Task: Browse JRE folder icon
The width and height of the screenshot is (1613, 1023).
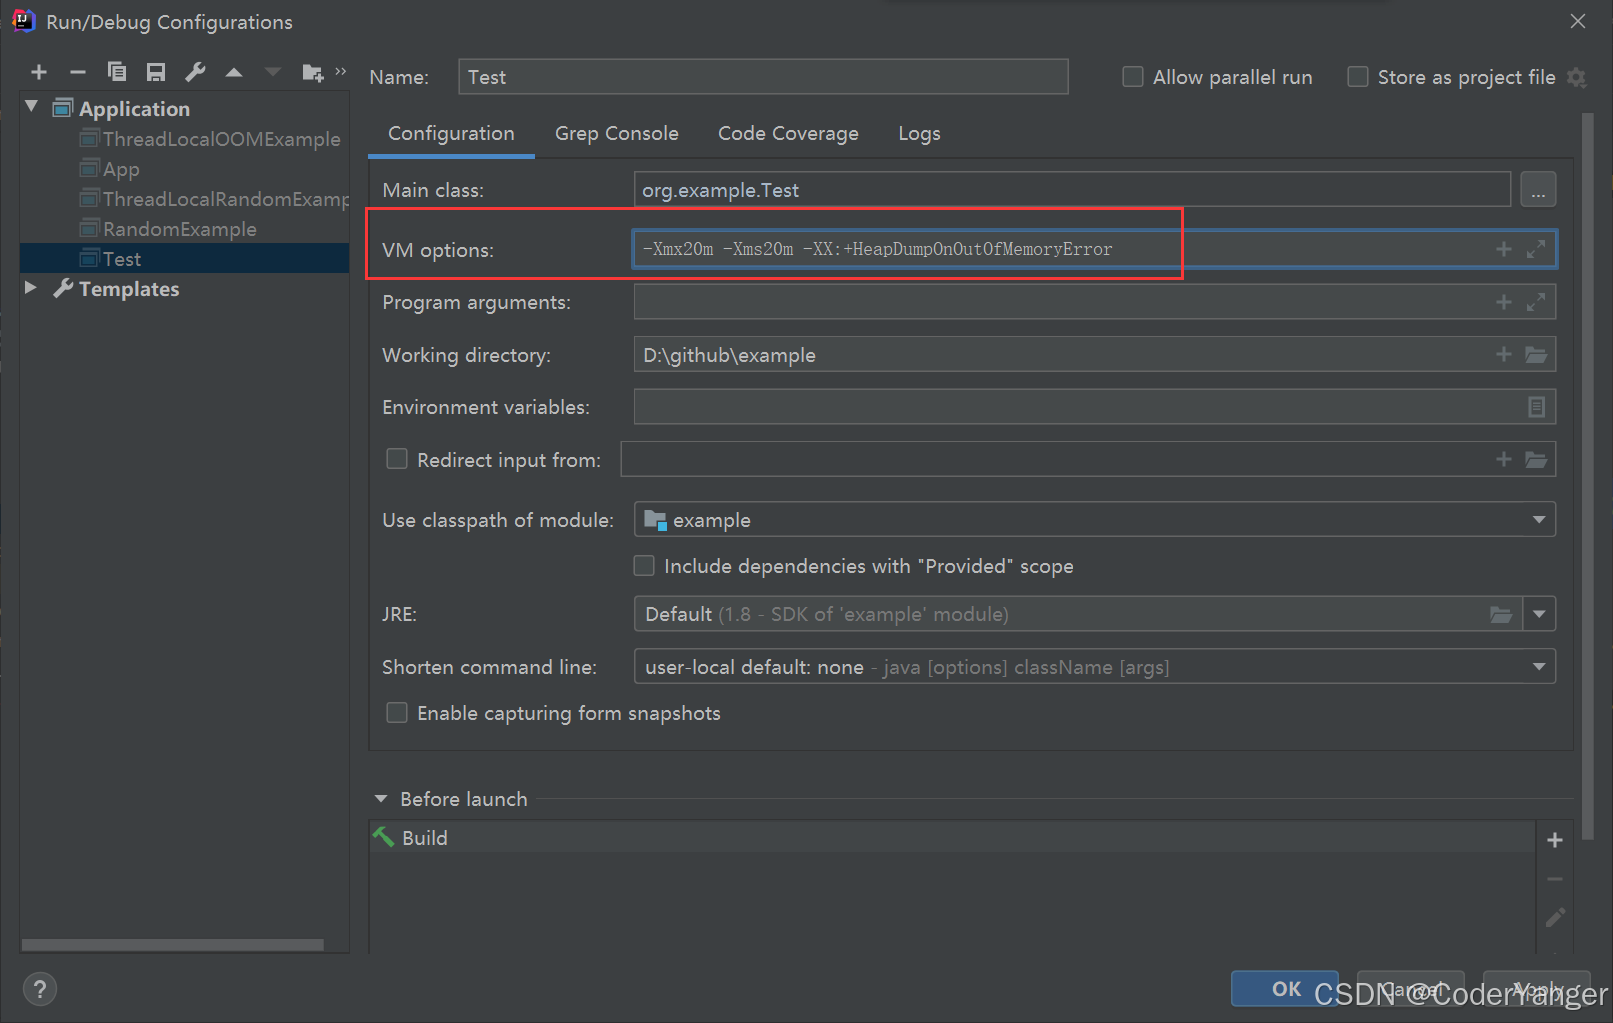Action: (1501, 614)
